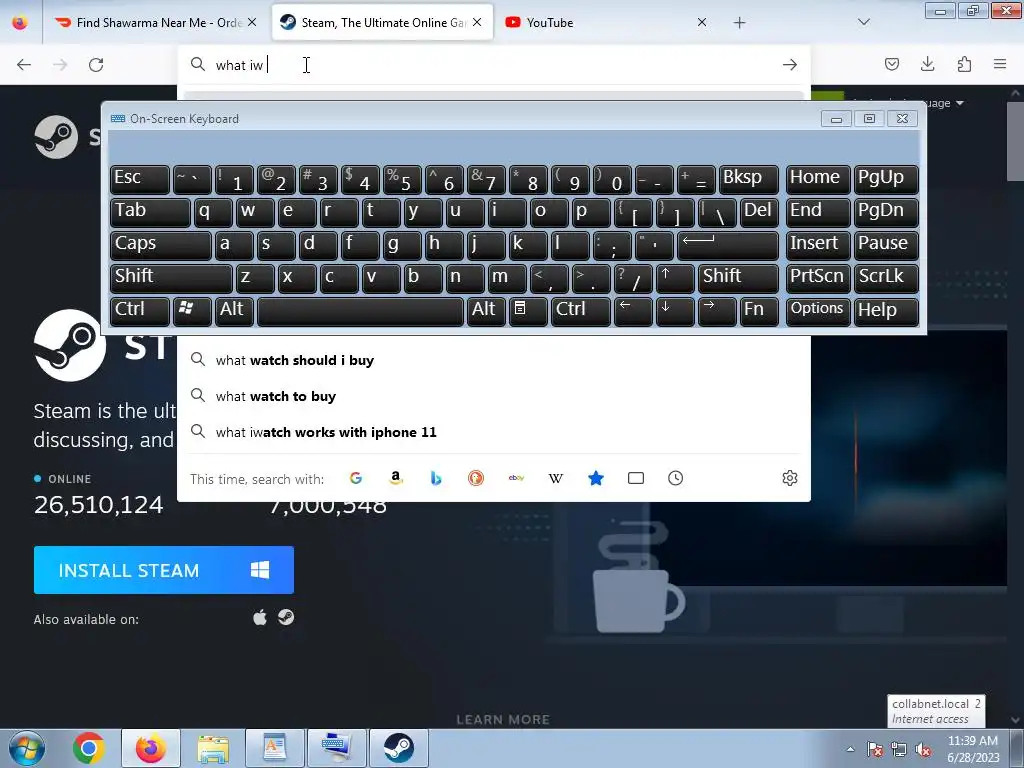
Task: Click Help key on On-Screen Keyboard
Action: pyautogui.click(x=886, y=310)
